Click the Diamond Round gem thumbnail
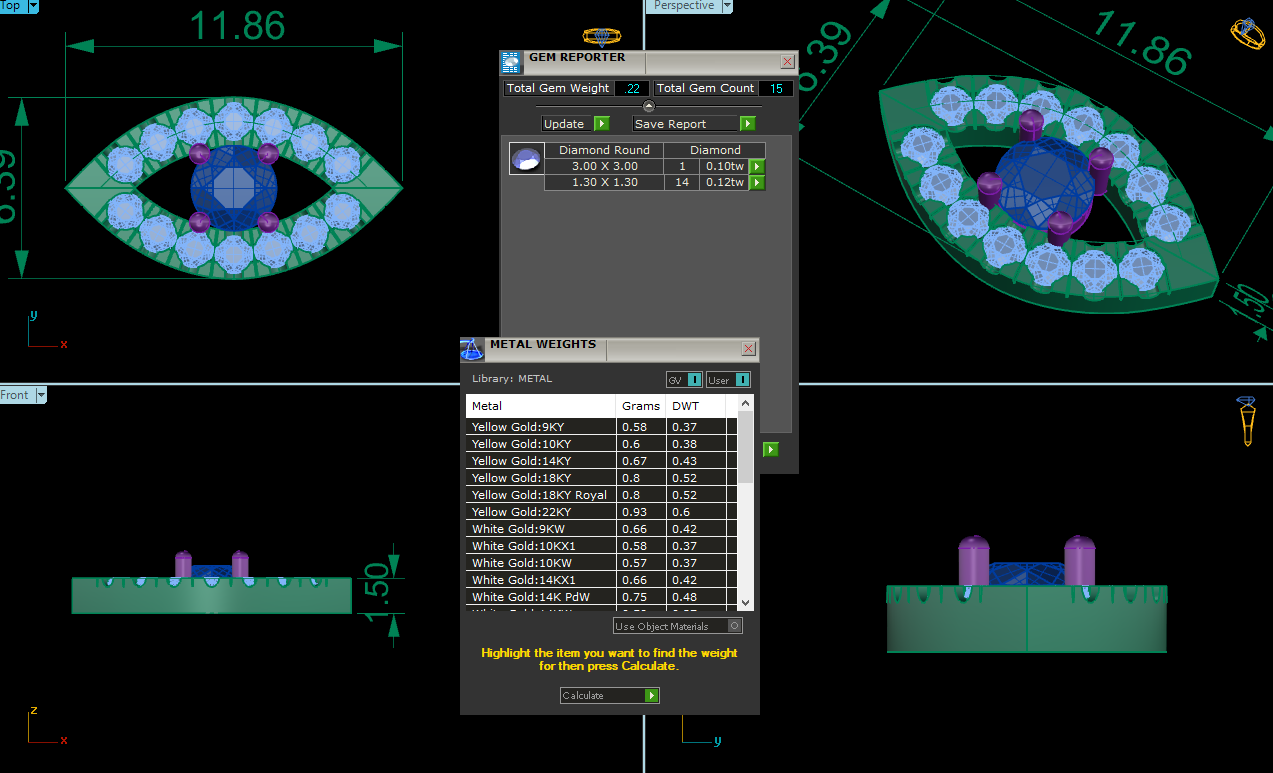Image resolution: width=1273 pixels, height=773 pixels. (x=526, y=159)
